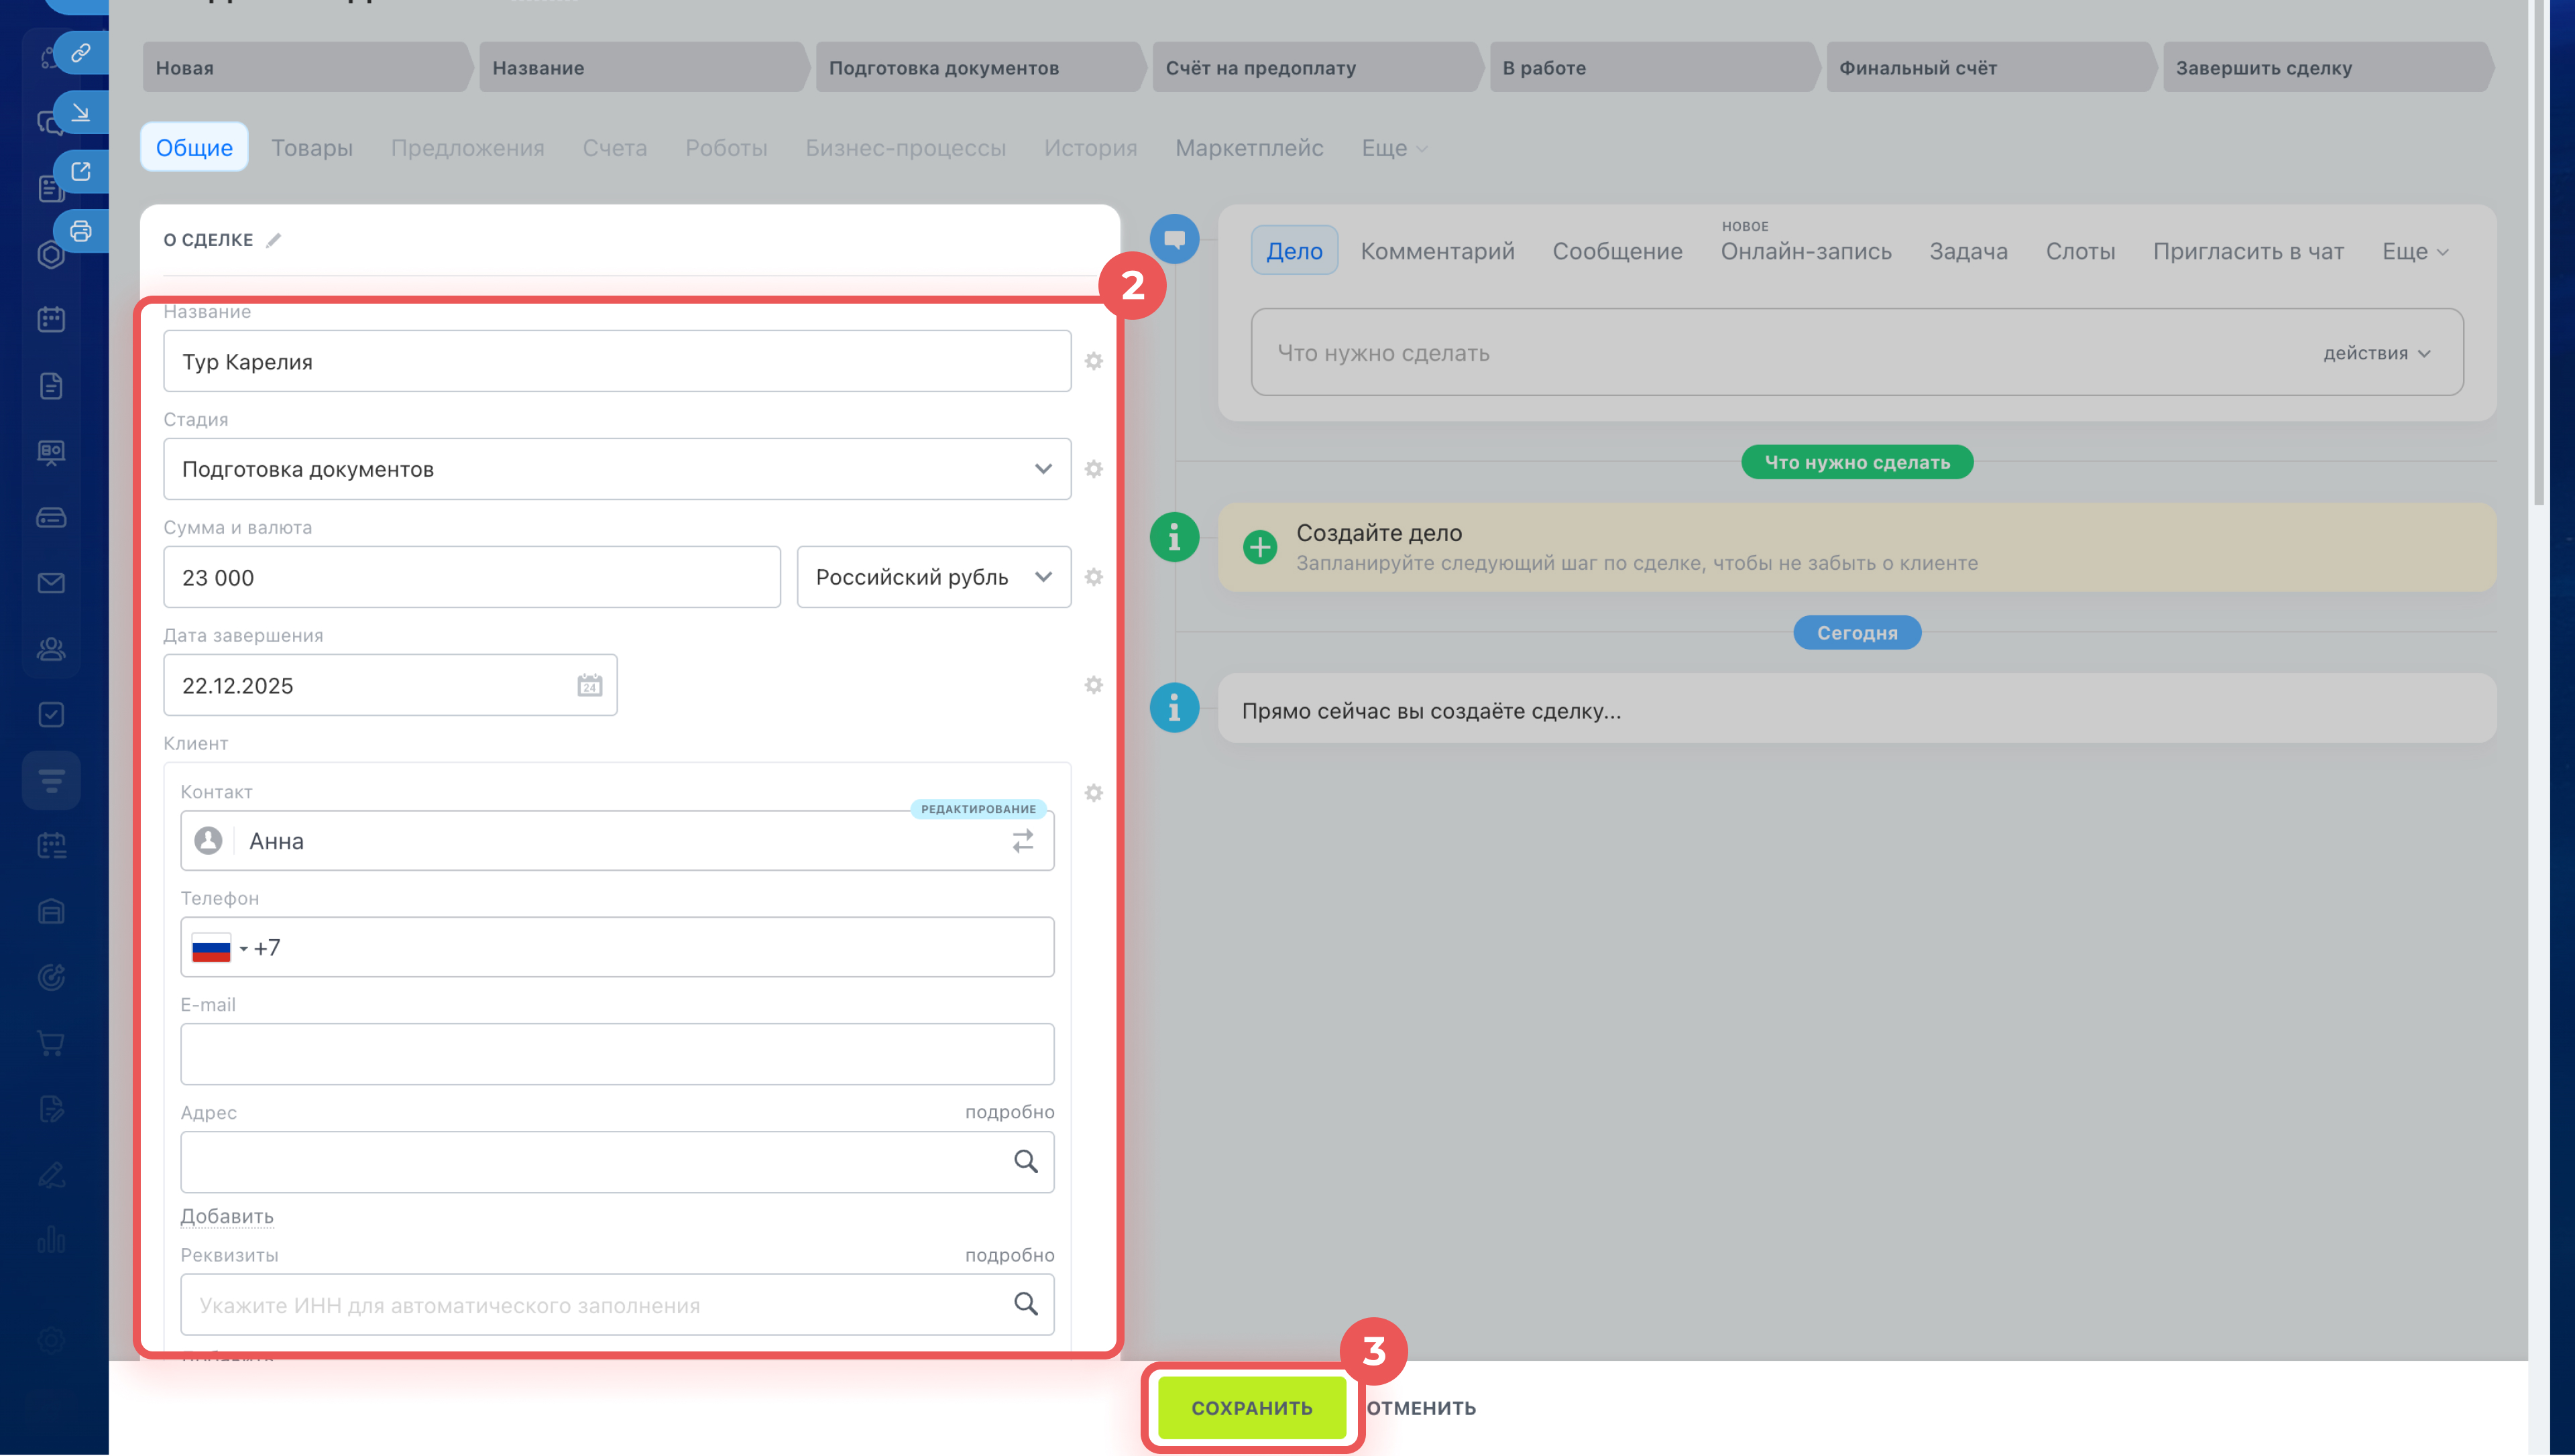Image resolution: width=2575 pixels, height=1456 pixels.
Task: Click pencil icon next to О СДЕЛКЕ
Action: 274,240
